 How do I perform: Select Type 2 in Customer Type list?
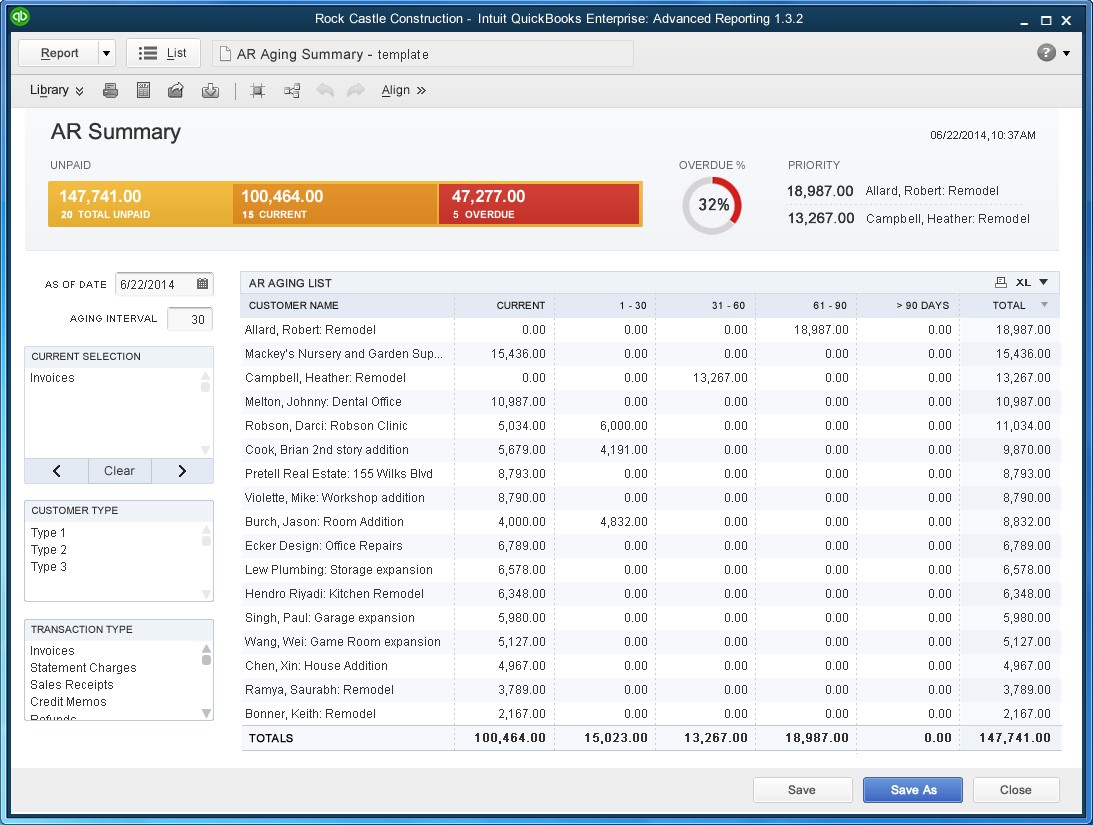(48, 550)
